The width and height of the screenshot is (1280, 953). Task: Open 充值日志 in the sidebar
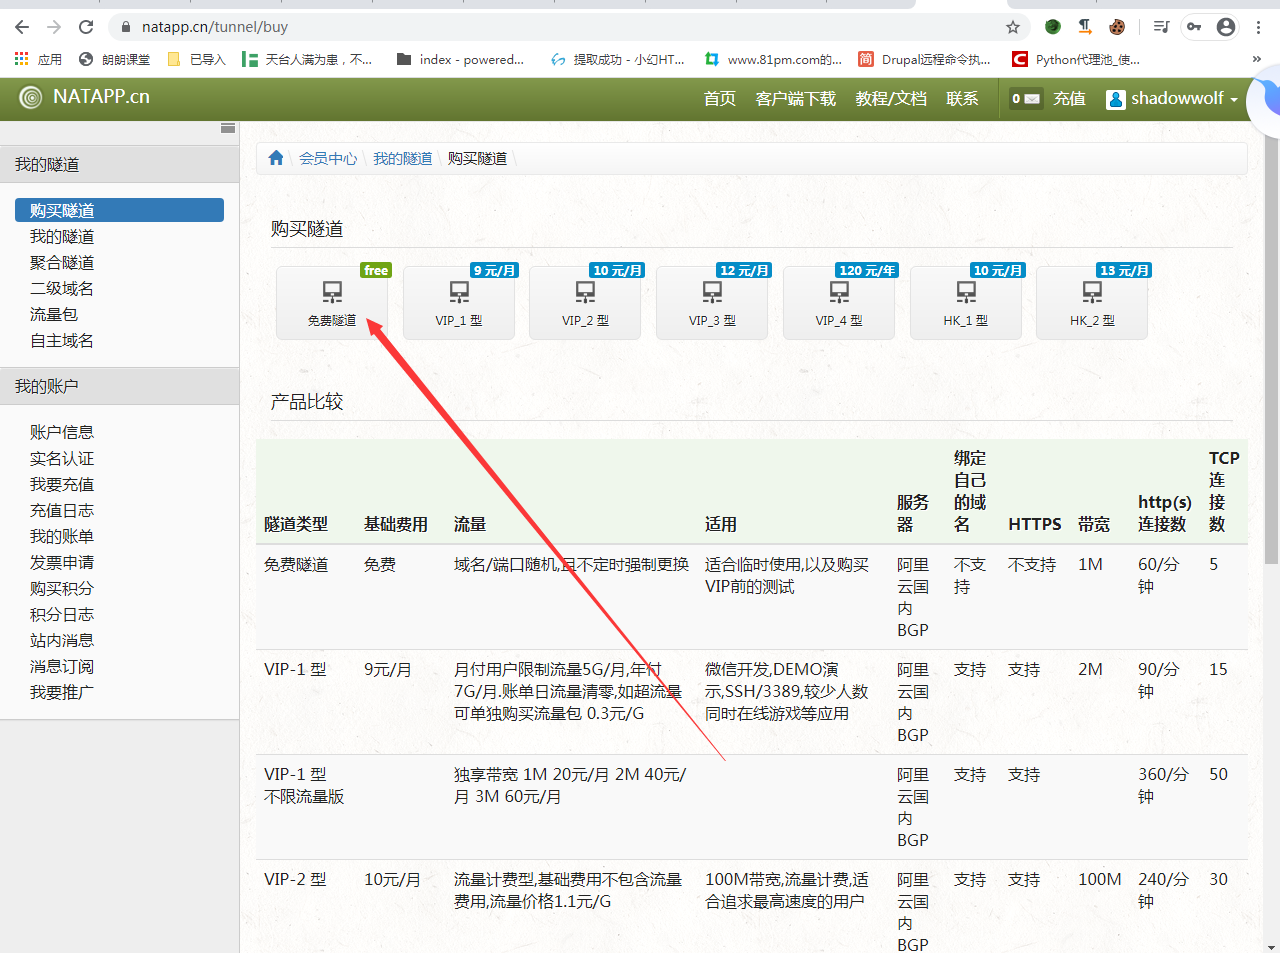pos(62,510)
